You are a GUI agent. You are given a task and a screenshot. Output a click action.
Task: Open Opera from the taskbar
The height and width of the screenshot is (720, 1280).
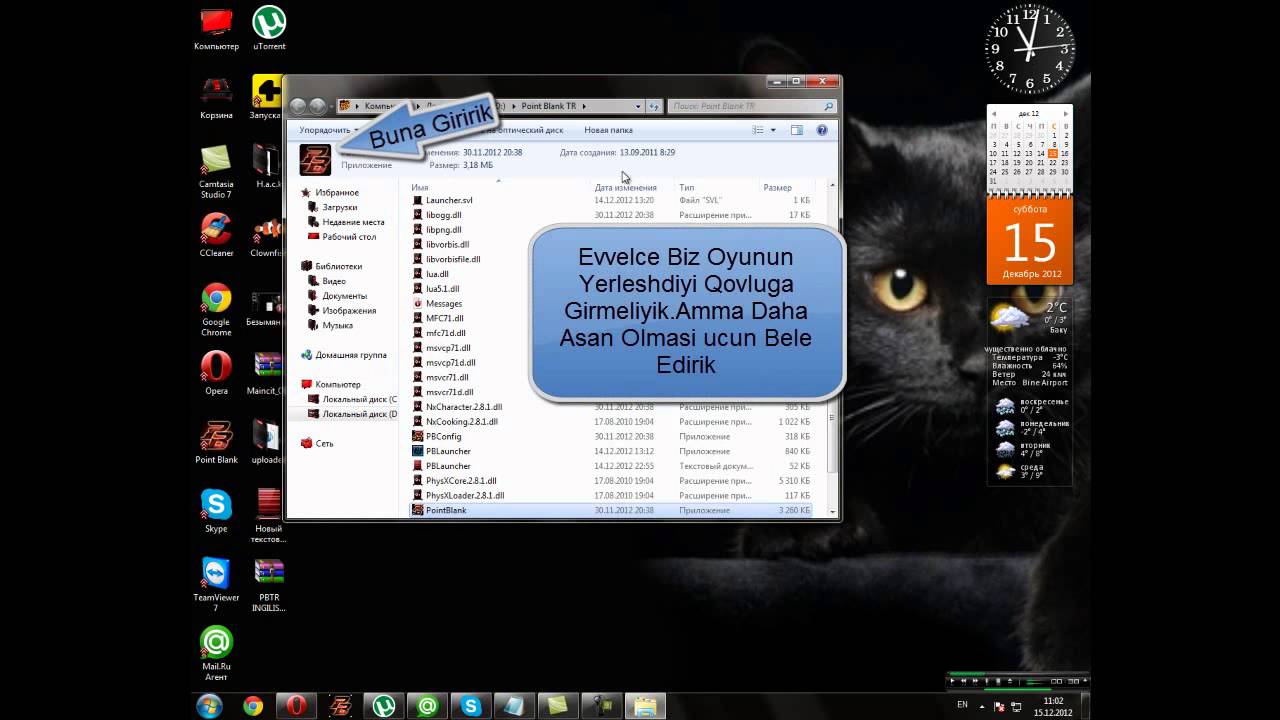point(297,706)
